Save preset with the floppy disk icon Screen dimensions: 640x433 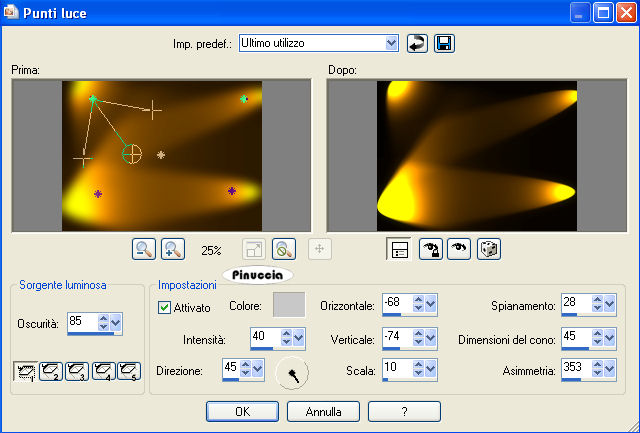444,43
